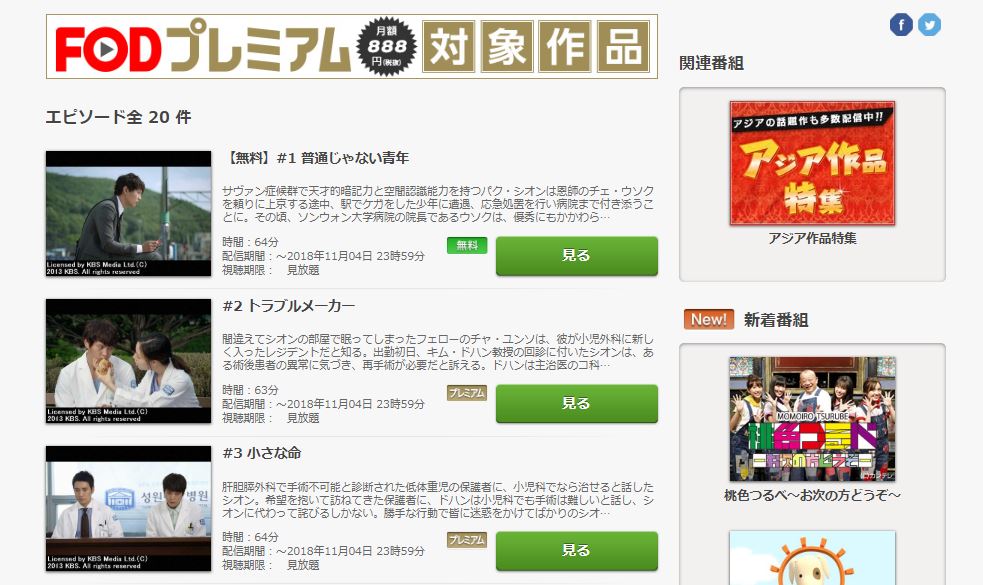The width and height of the screenshot is (983, 585).
Task: Click 見る button for episode 3 小さな命
Action: [x=577, y=551]
